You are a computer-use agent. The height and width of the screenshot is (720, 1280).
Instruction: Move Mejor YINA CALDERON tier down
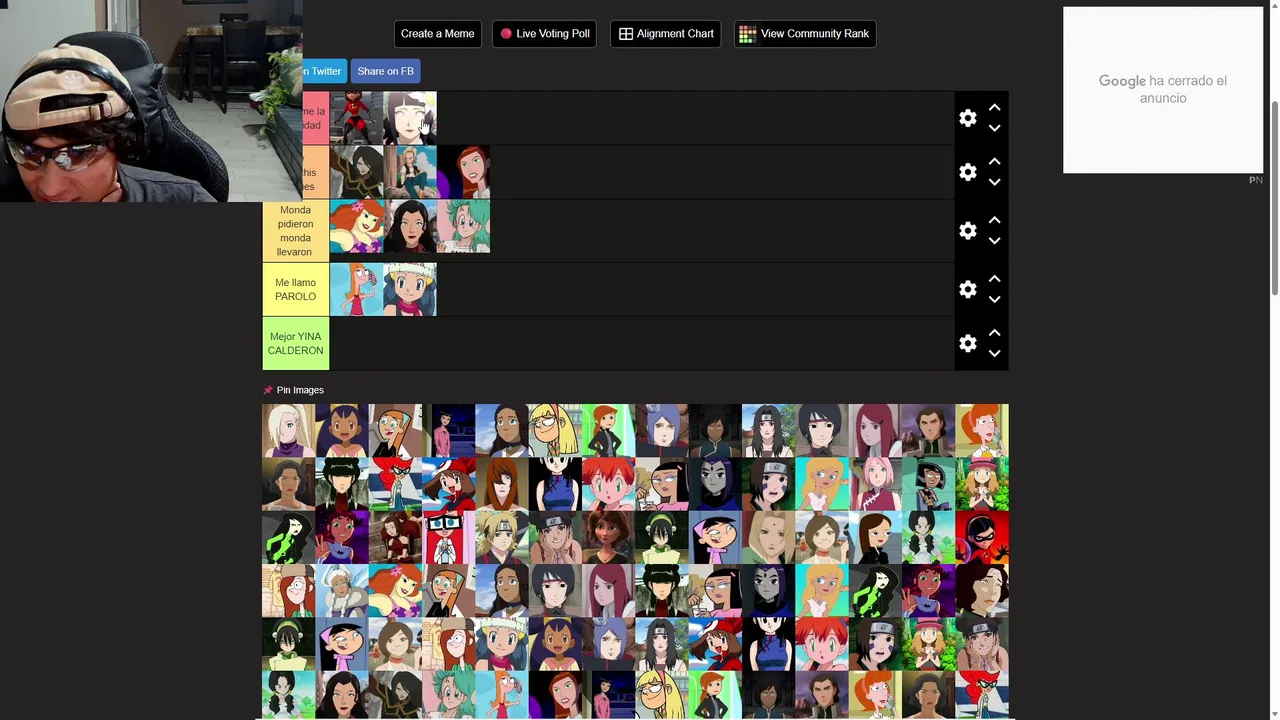pos(994,353)
